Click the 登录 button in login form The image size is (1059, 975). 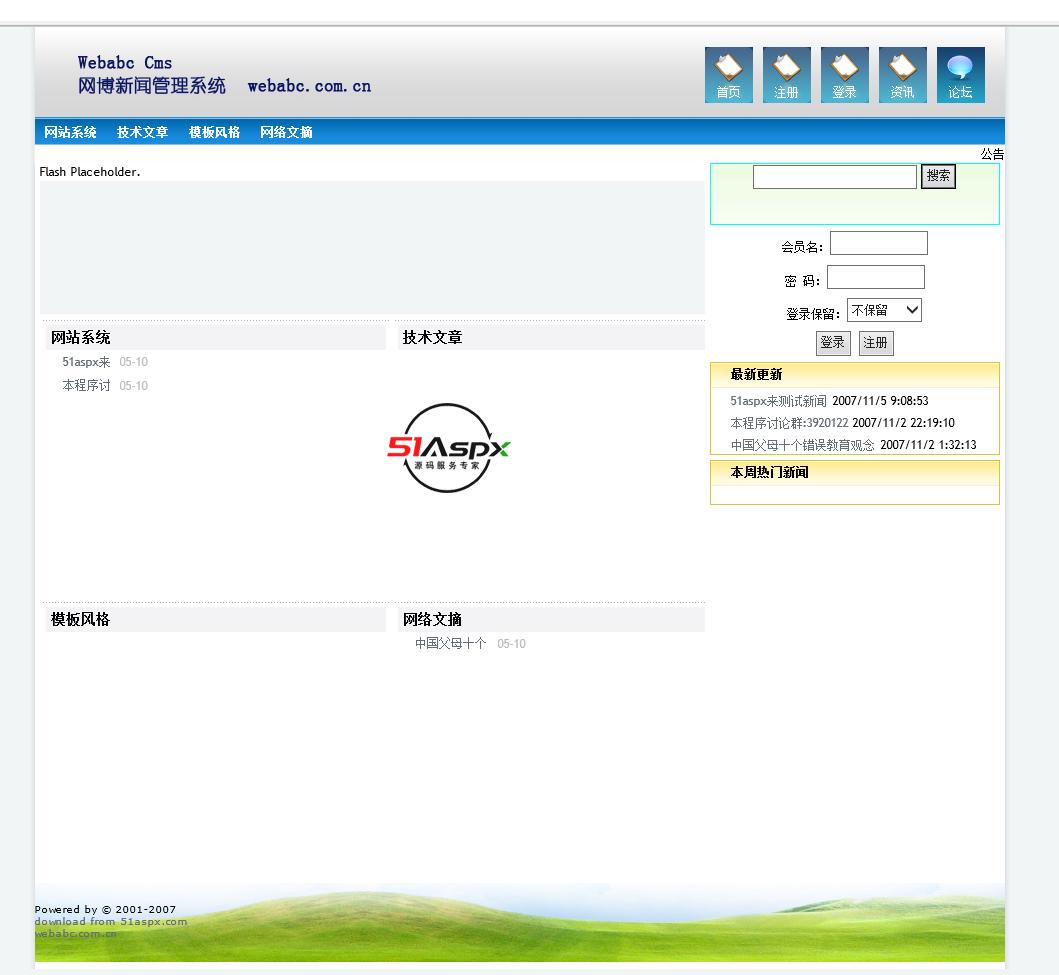[x=833, y=343]
